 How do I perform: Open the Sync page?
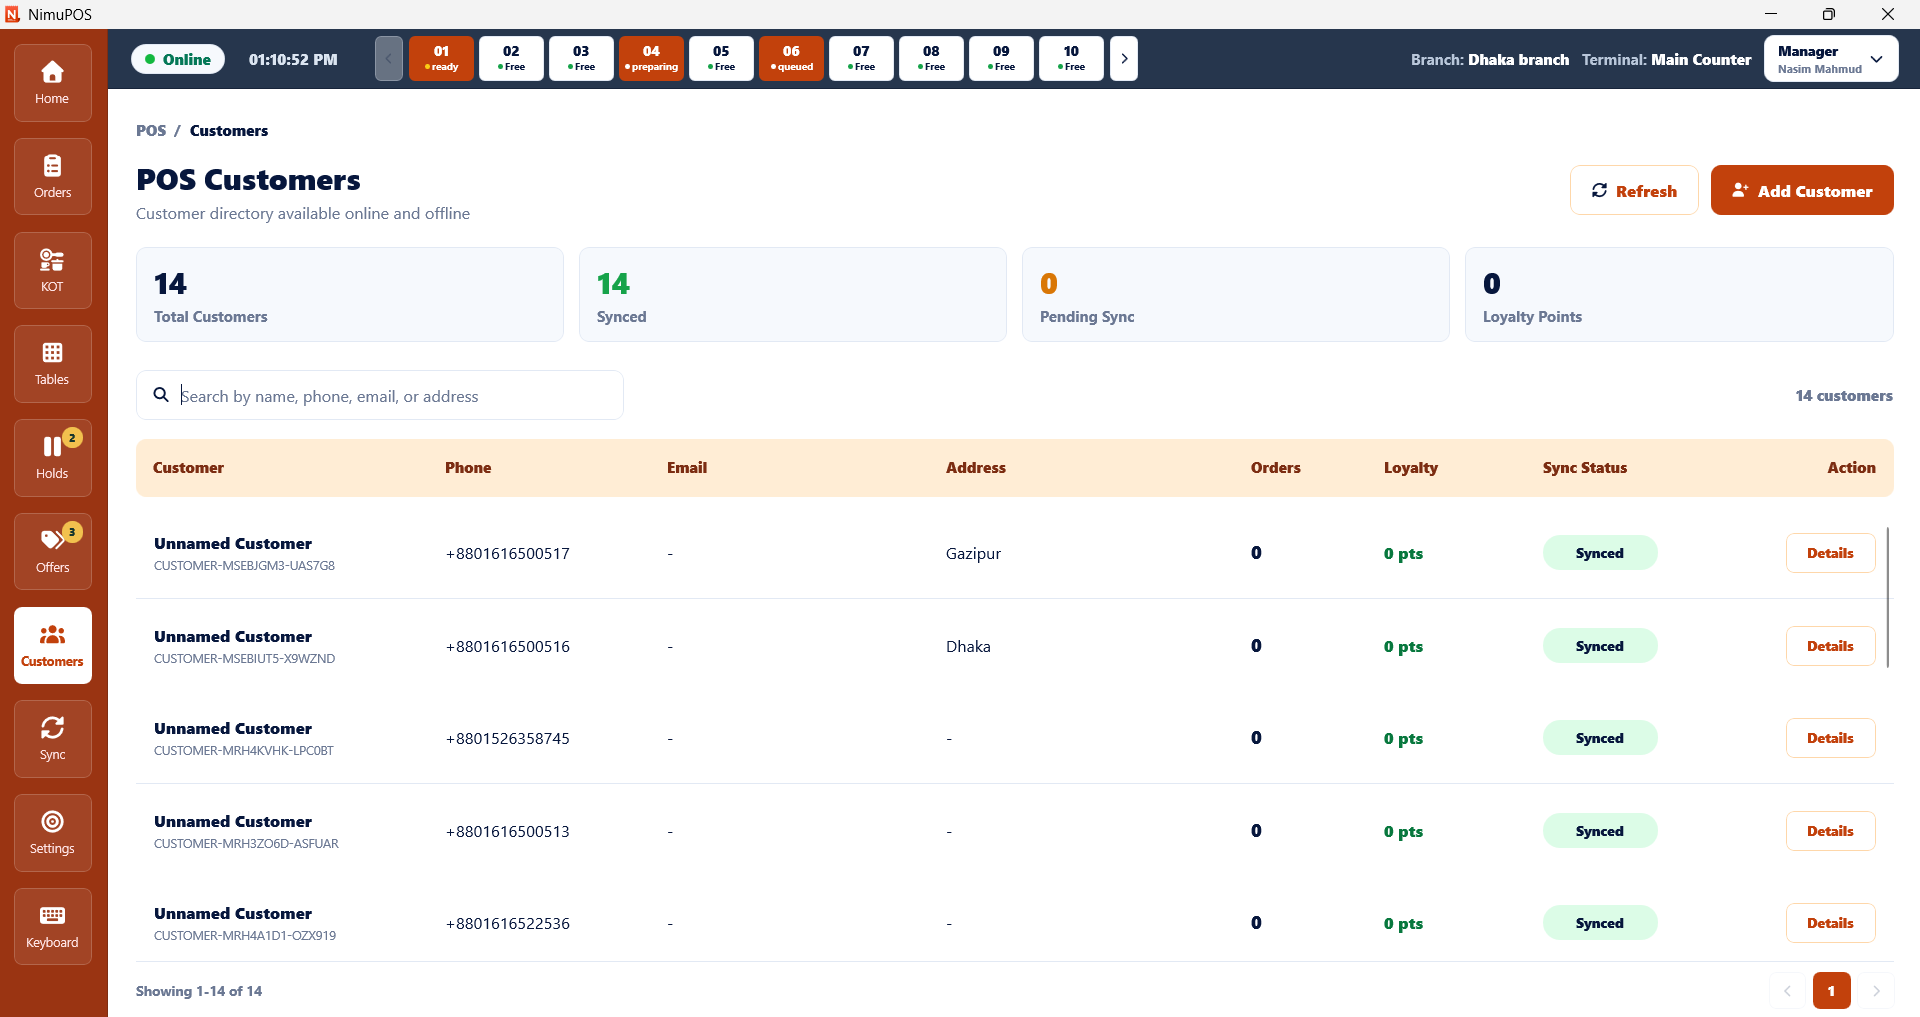[x=52, y=739]
